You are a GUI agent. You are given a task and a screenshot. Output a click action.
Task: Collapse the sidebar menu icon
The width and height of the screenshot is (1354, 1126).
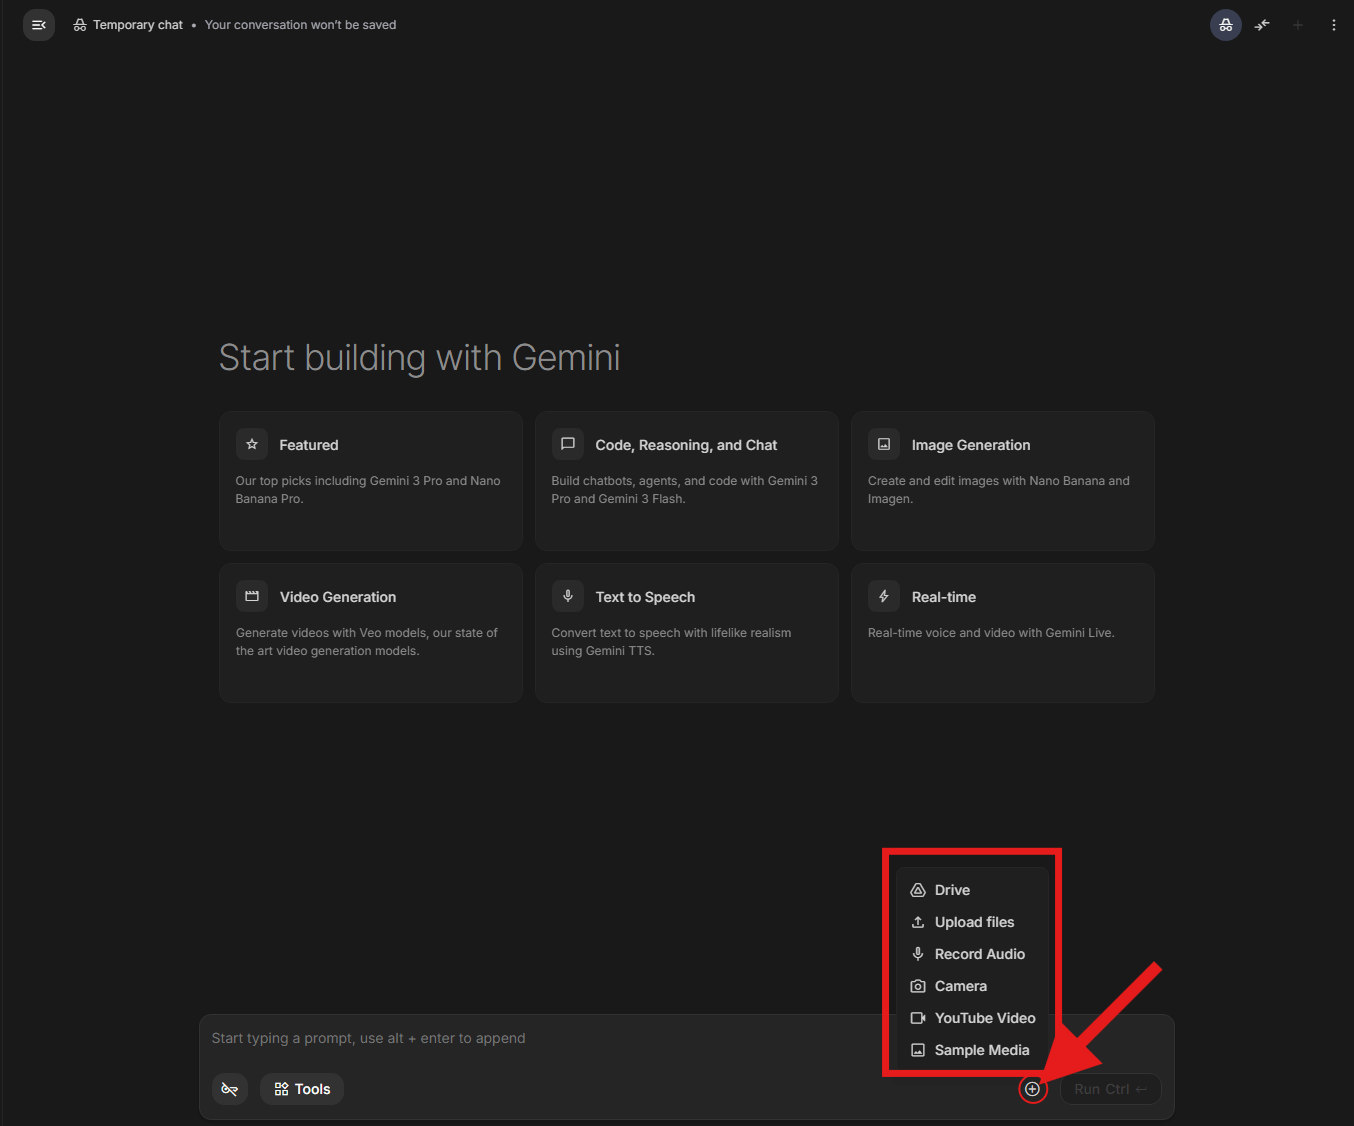(x=39, y=25)
